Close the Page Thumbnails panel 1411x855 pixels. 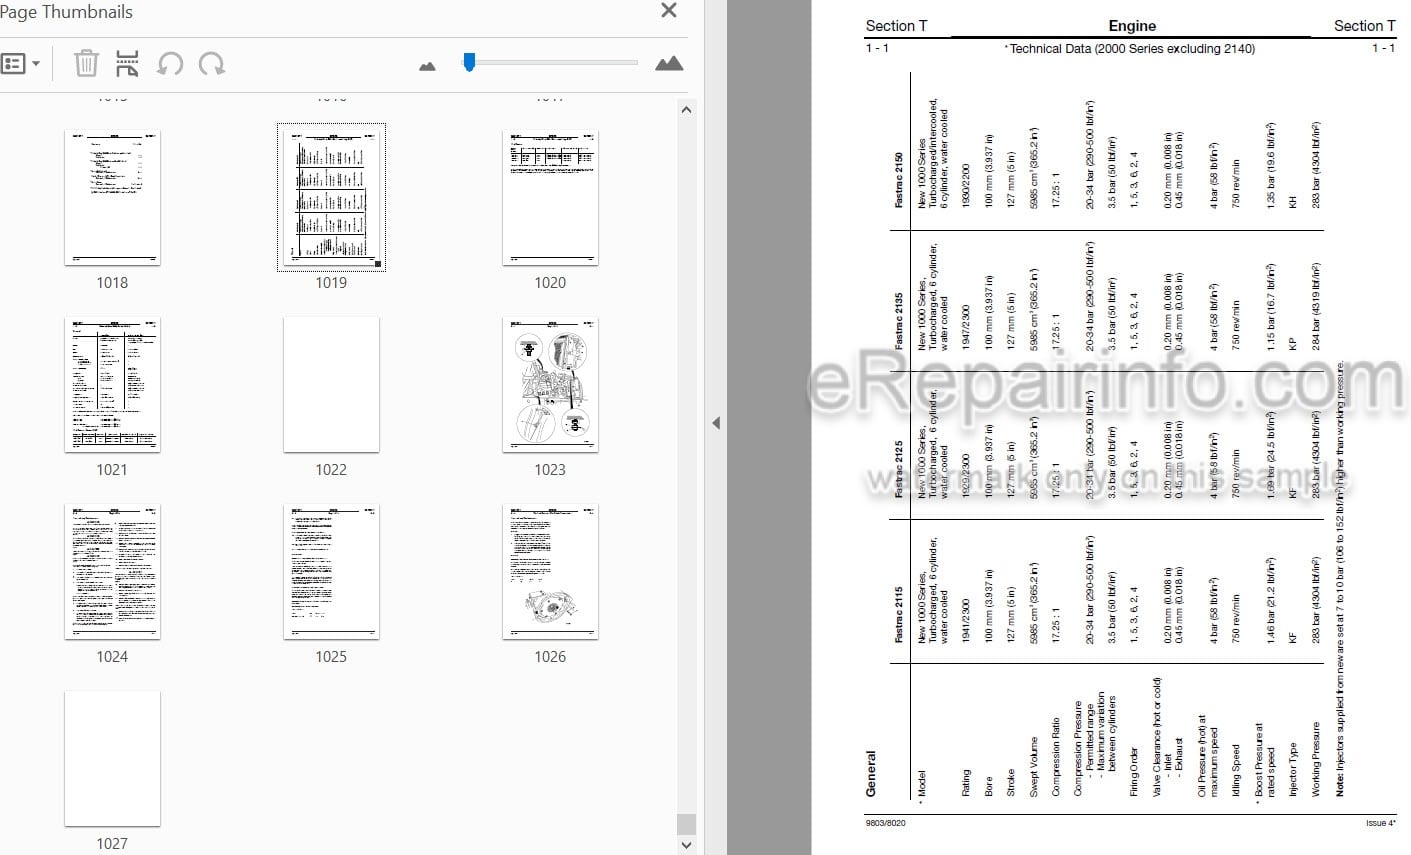tap(669, 11)
